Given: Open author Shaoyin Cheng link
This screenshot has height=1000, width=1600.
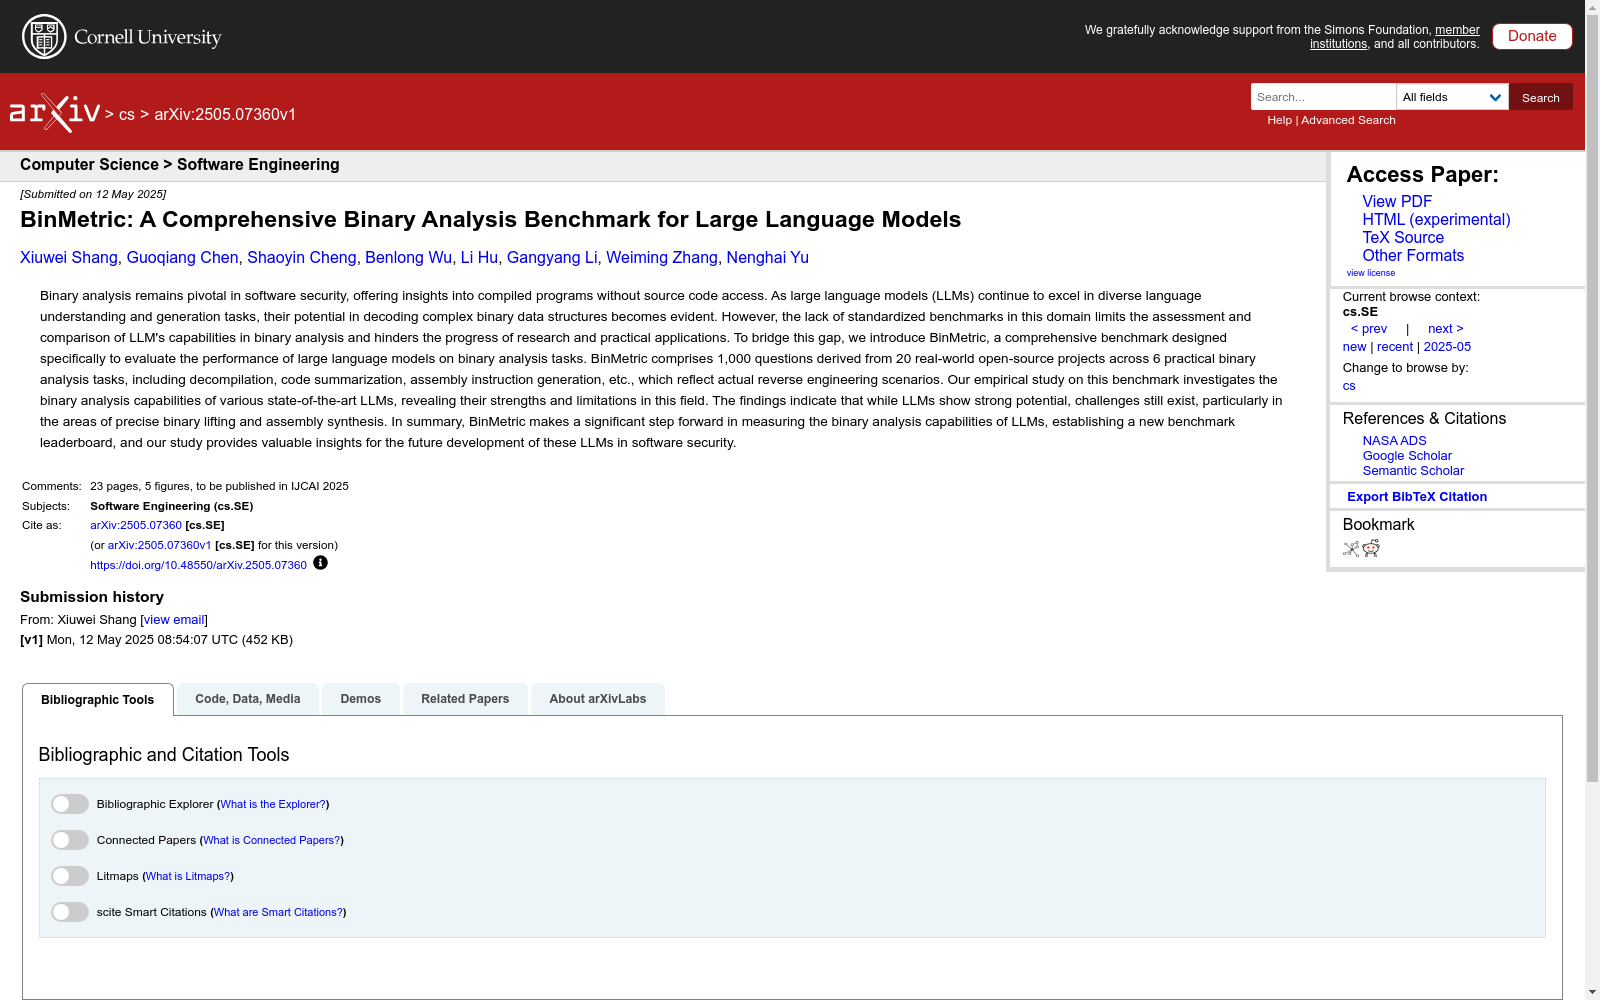Looking at the screenshot, I should click(x=302, y=258).
